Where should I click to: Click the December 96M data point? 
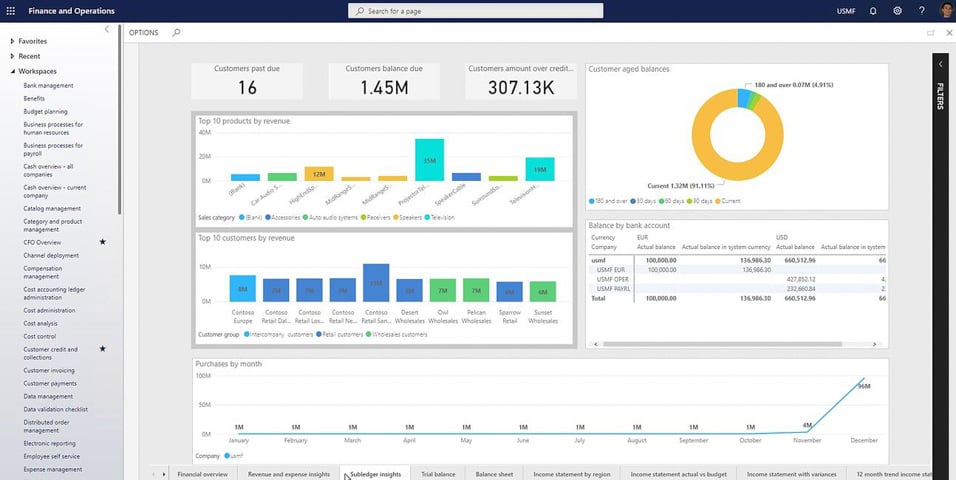point(863,379)
